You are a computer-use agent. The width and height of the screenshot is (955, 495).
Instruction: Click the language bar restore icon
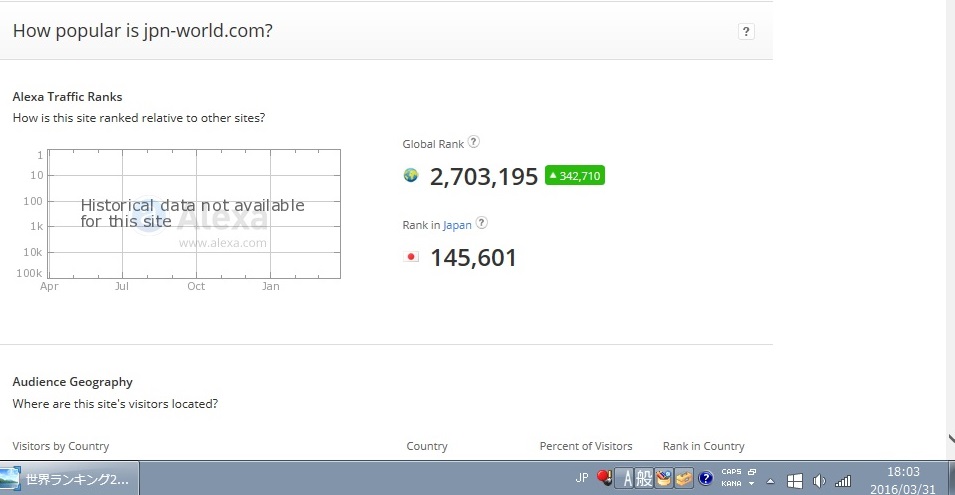[x=752, y=472]
